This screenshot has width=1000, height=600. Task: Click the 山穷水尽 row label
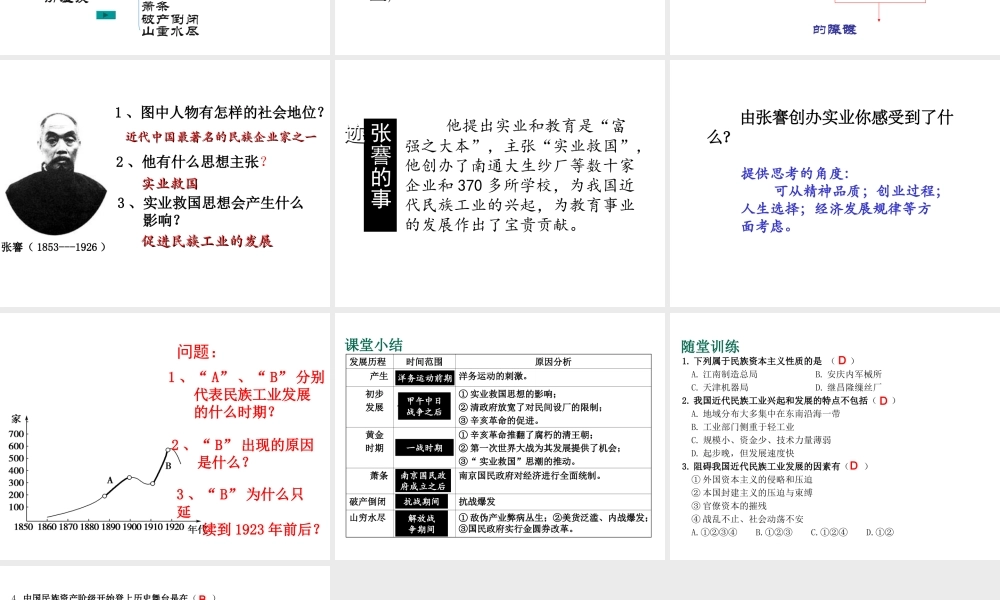coord(368,517)
